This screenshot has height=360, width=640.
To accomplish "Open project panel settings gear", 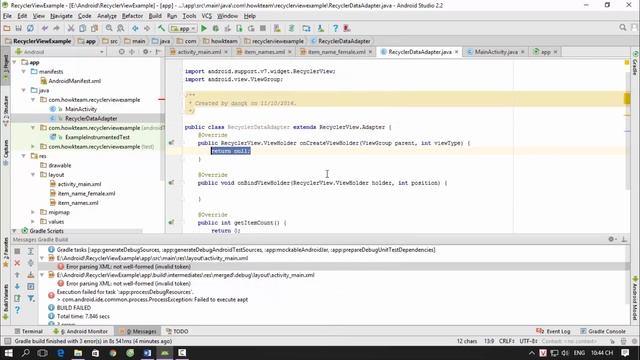I will pos(146,52).
